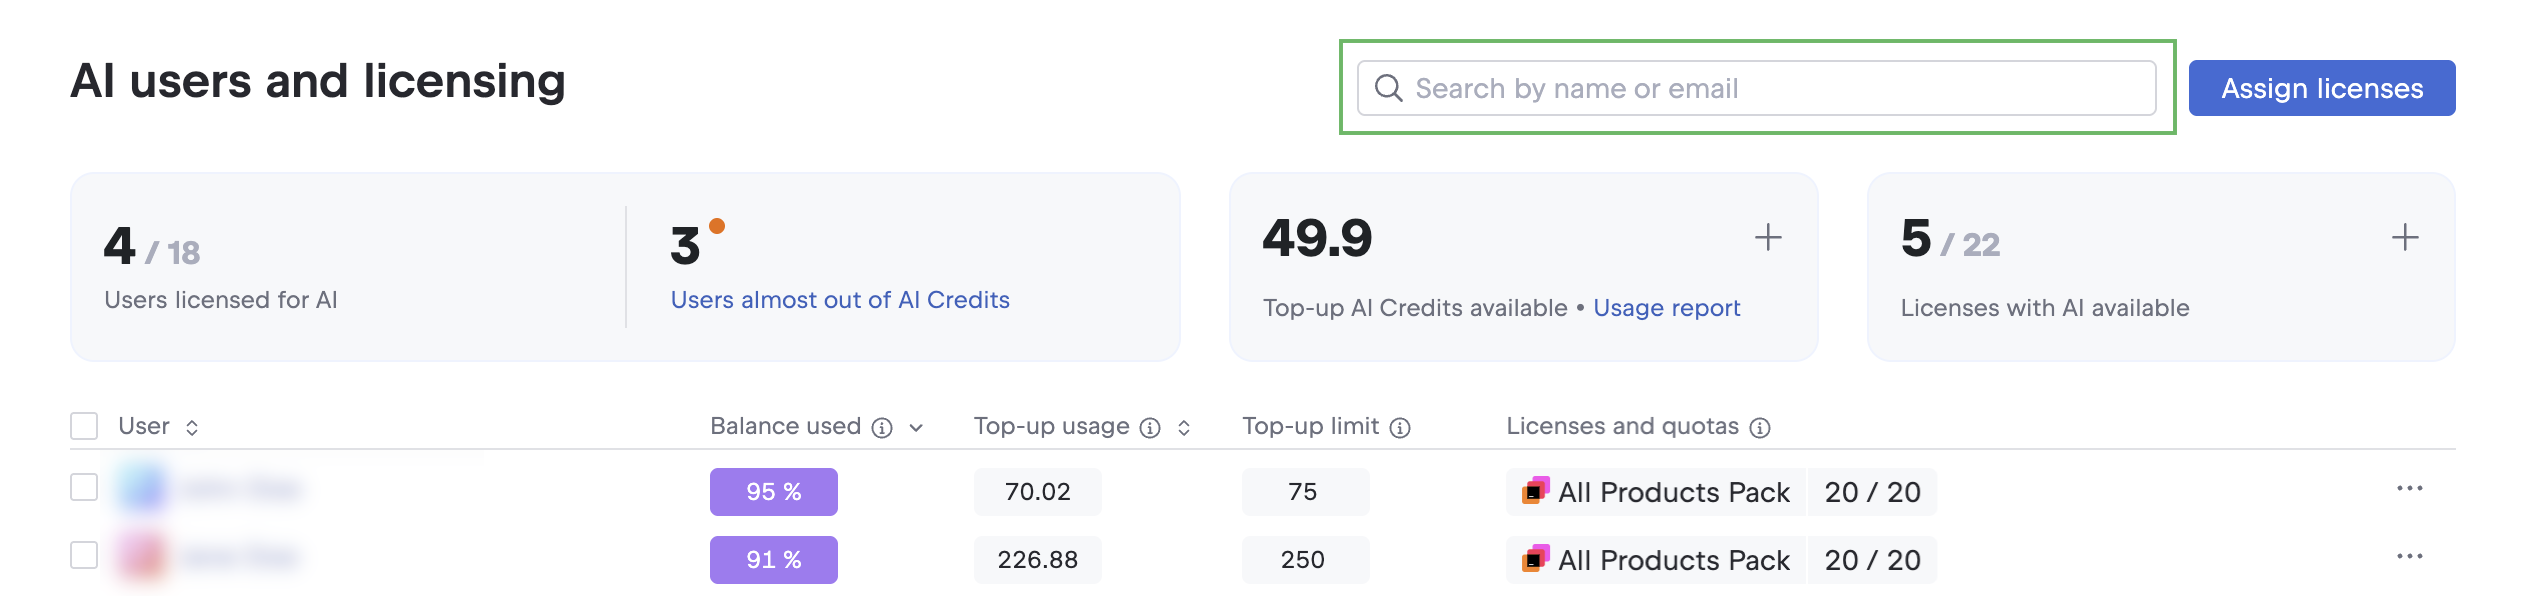This screenshot has width=2526, height=596.
Task: Toggle the select-all checkbox in table header
Action: 83,426
